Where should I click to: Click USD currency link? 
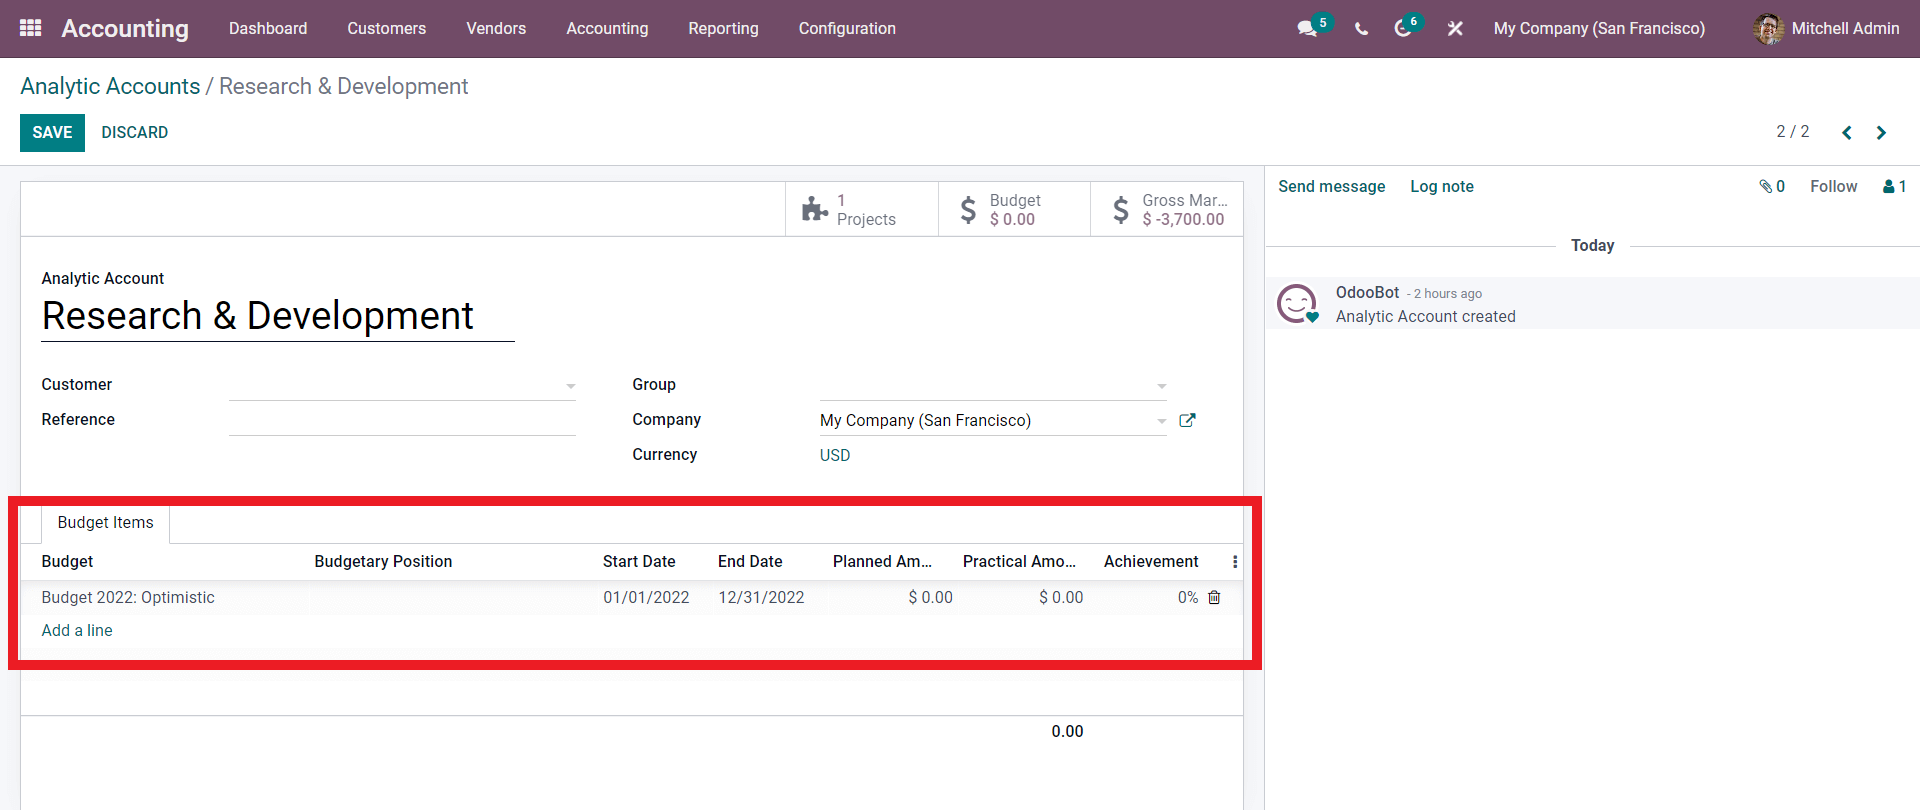(835, 455)
